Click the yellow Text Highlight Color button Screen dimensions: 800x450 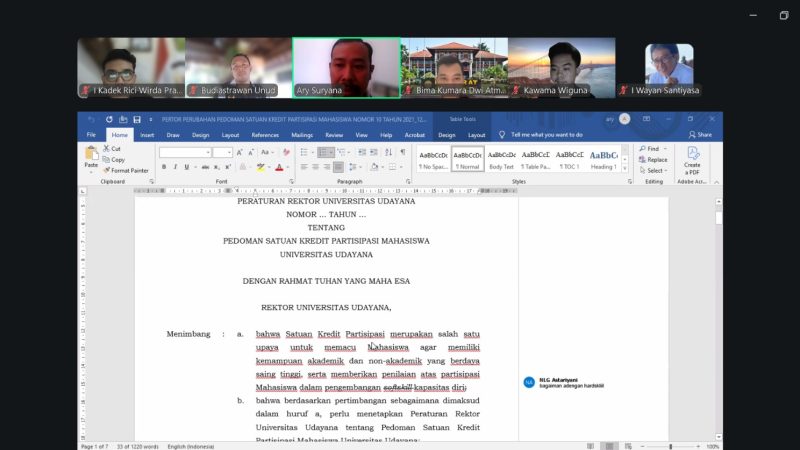(261, 167)
